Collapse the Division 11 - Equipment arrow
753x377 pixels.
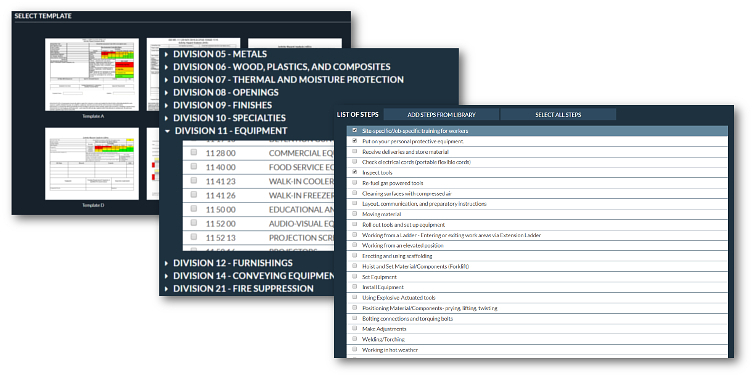tap(167, 131)
